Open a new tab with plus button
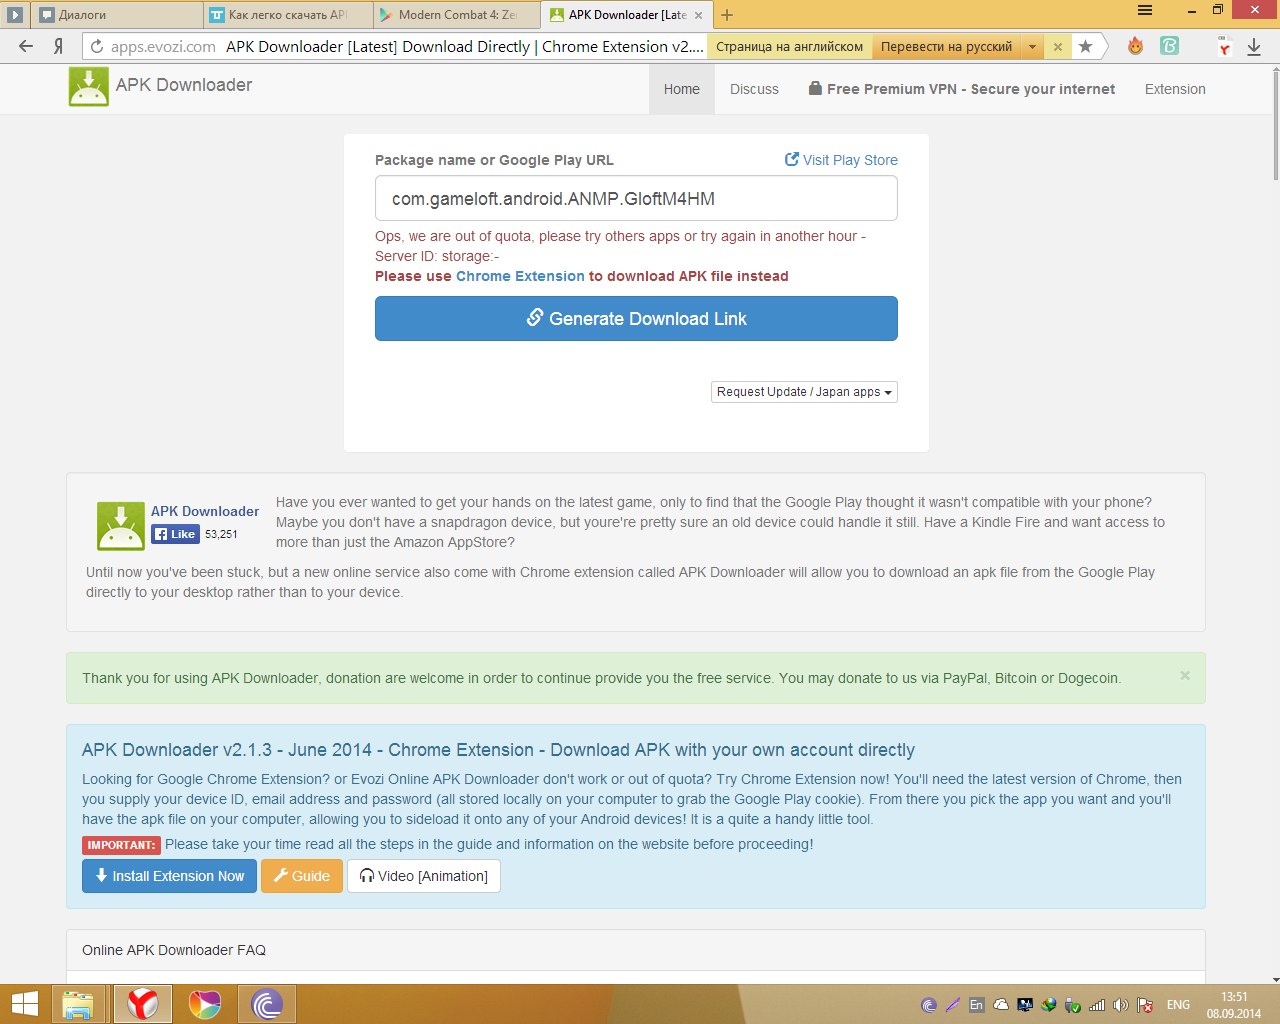 coord(727,15)
